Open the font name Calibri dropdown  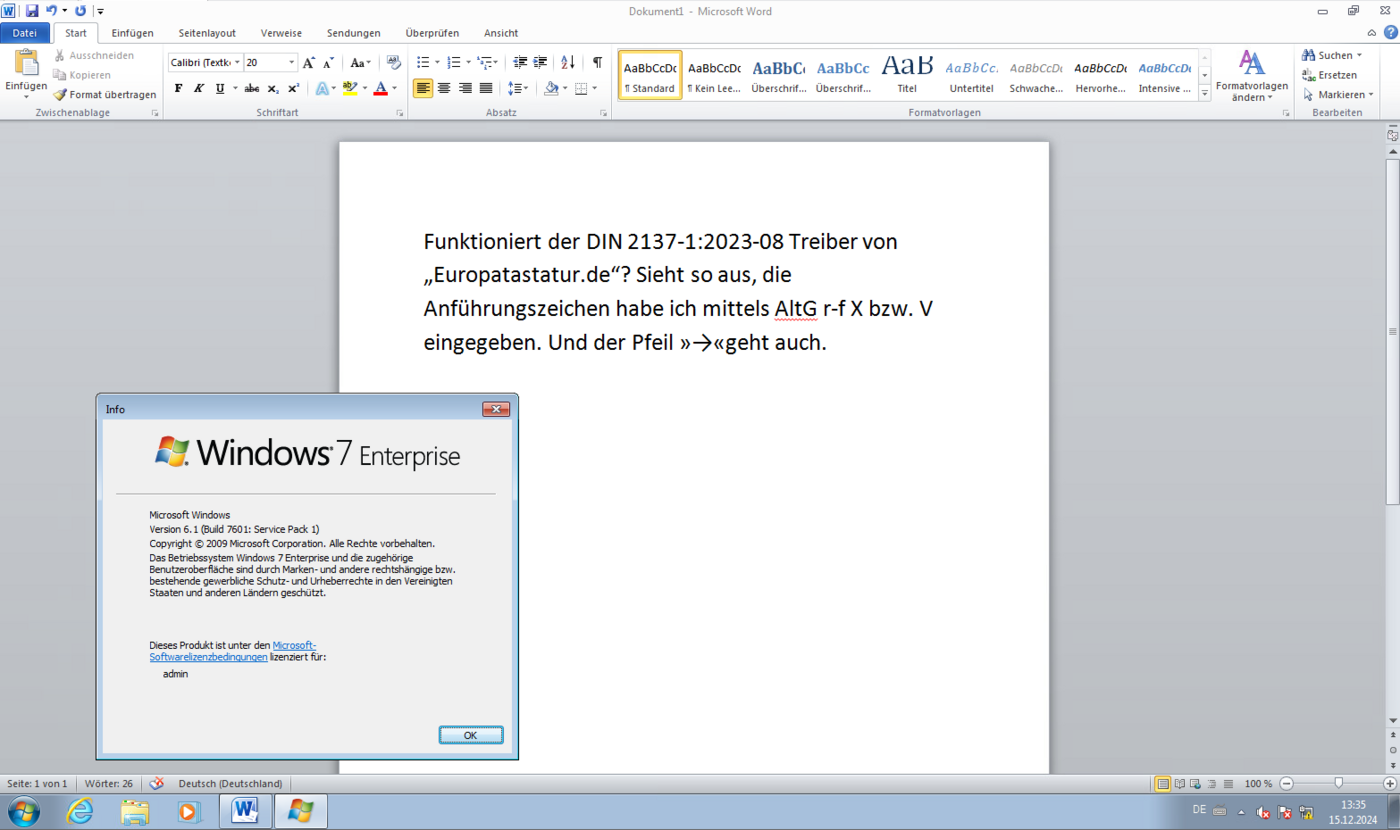click(x=237, y=62)
